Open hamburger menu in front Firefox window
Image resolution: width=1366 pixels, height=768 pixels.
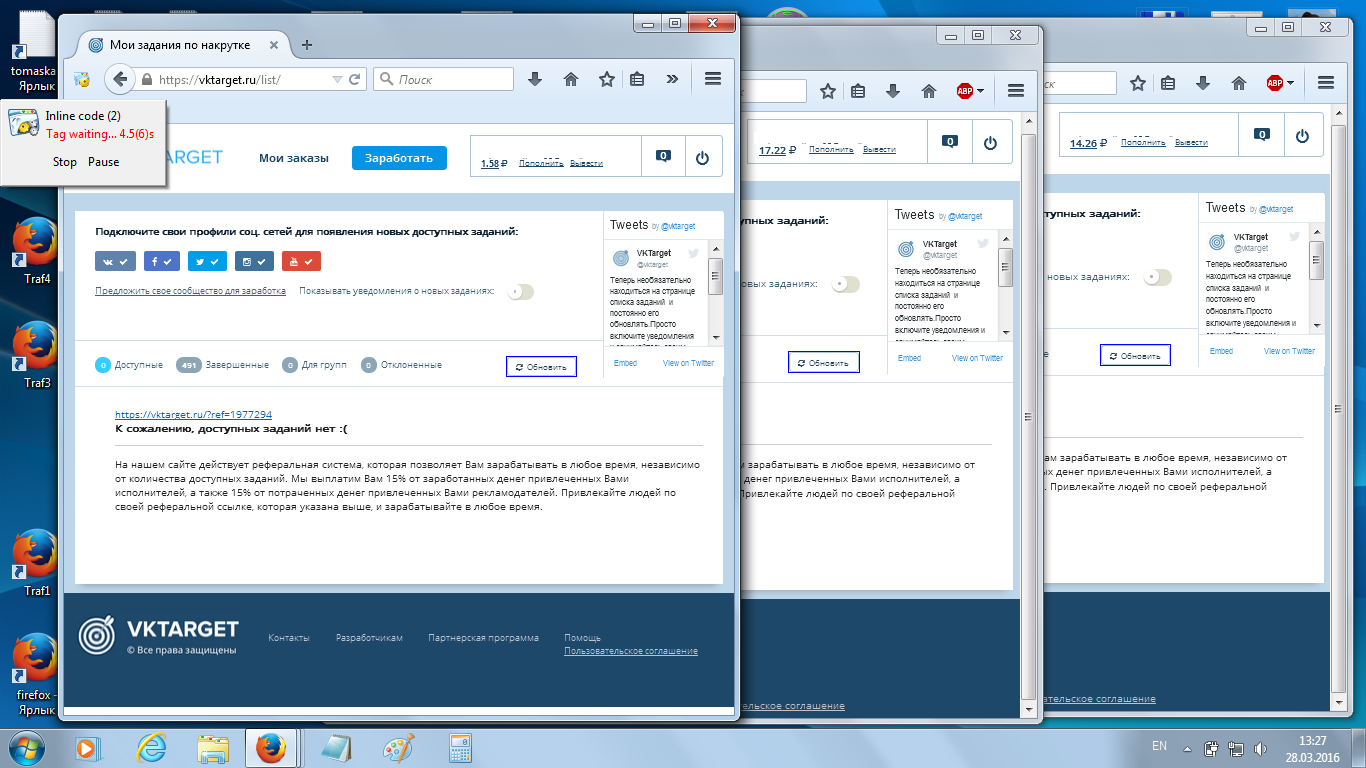[713, 79]
